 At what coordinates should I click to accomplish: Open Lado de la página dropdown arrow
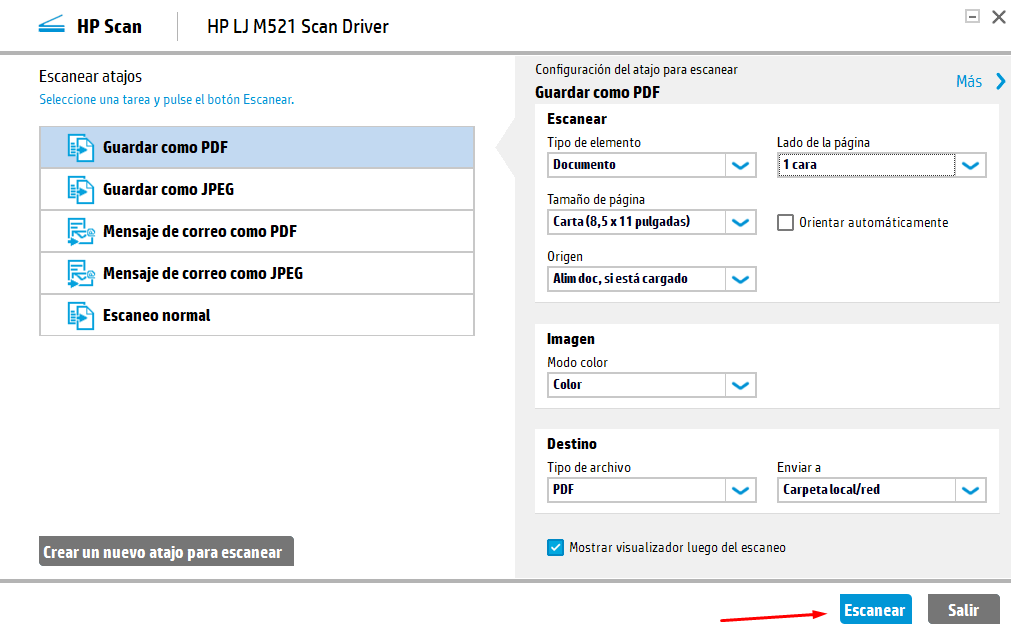point(970,165)
